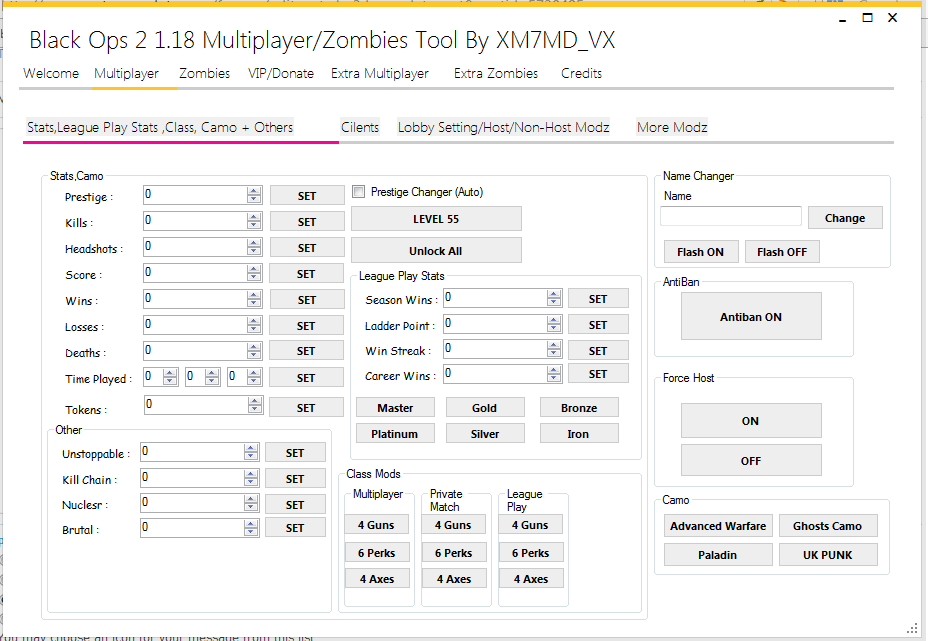Apply UK PUNK camo
This screenshot has width=928, height=641.
point(827,555)
